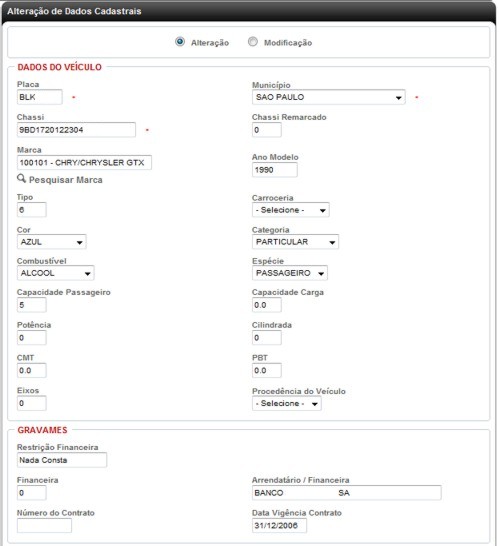
Task: Click the Arrendatário / Financeira field
Action: (346, 493)
